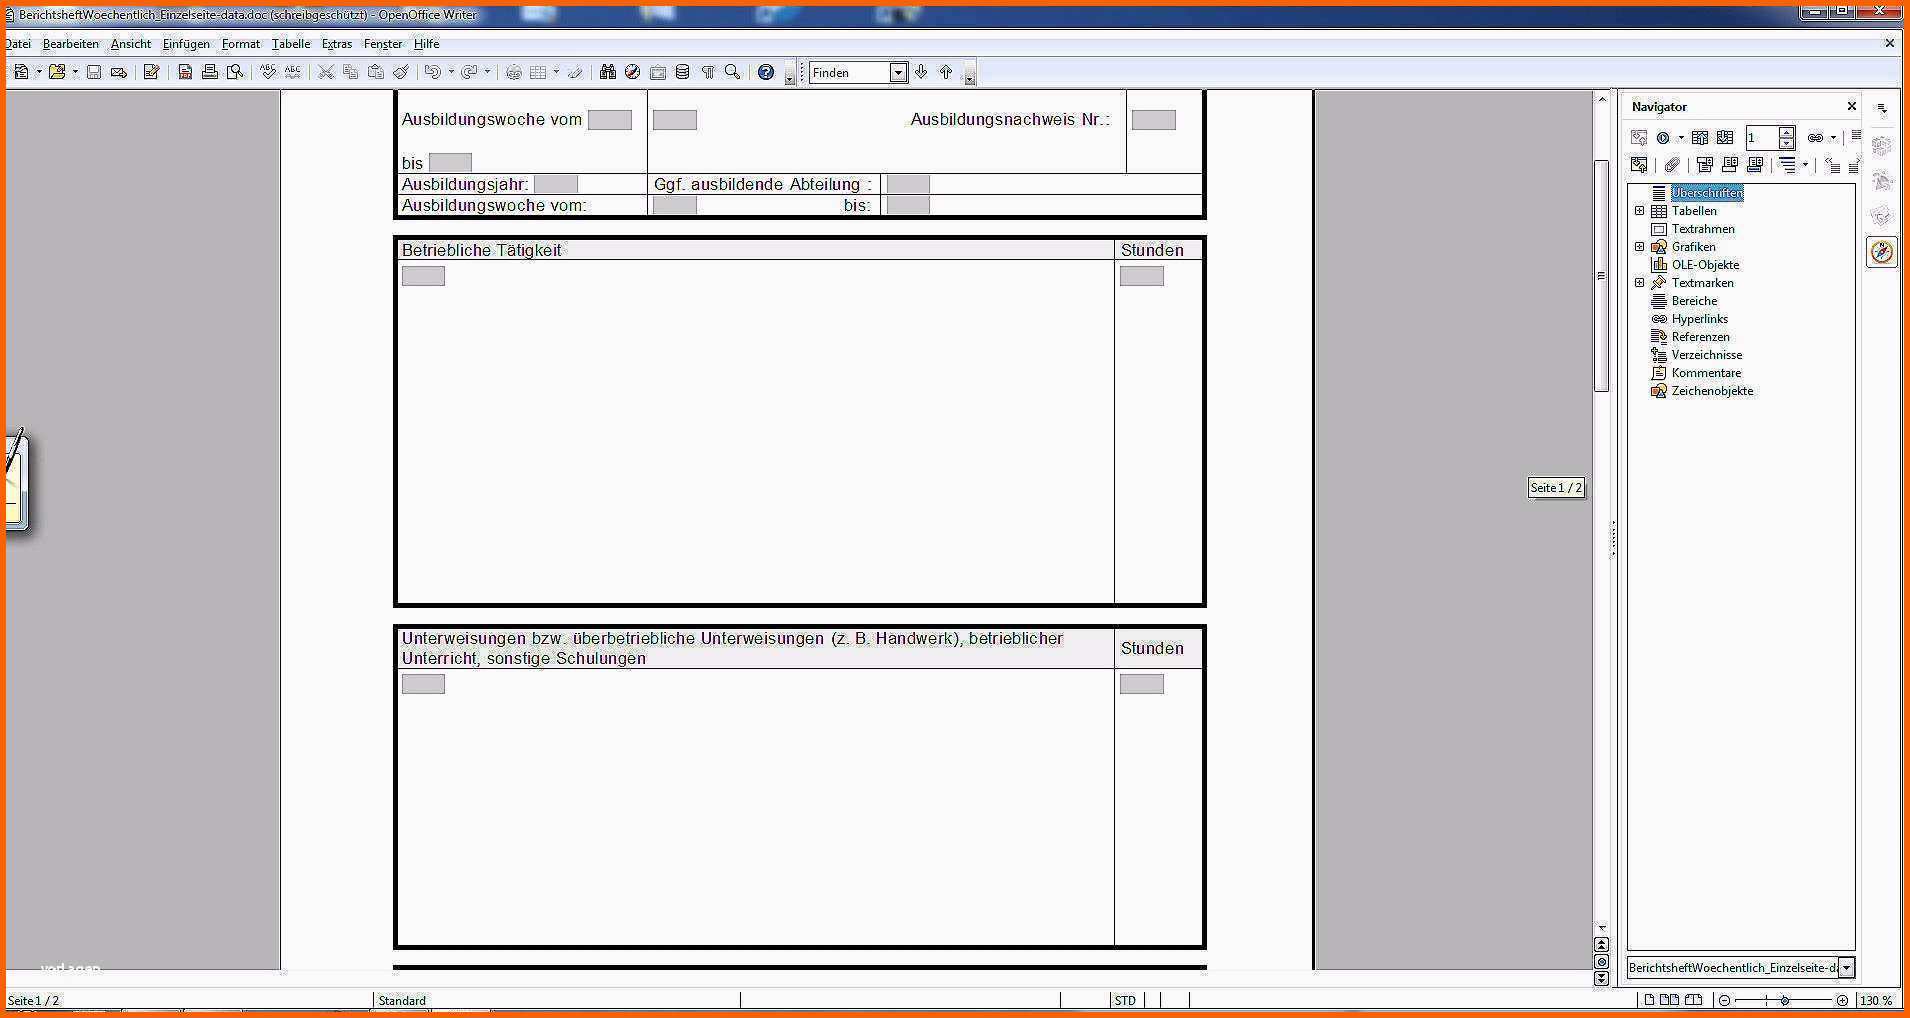Click the Paste clipboard icon
Image resolution: width=1910 pixels, height=1018 pixels.
pos(376,72)
